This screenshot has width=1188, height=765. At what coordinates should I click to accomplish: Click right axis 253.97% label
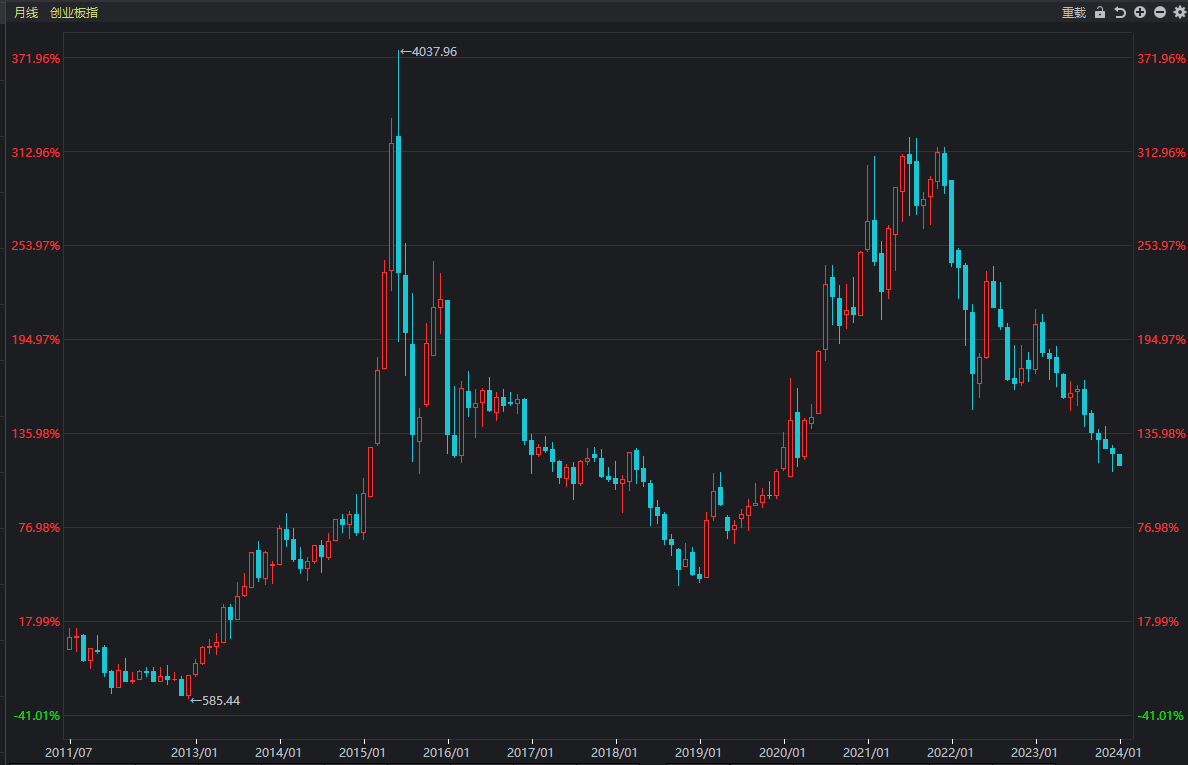(1161, 245)
